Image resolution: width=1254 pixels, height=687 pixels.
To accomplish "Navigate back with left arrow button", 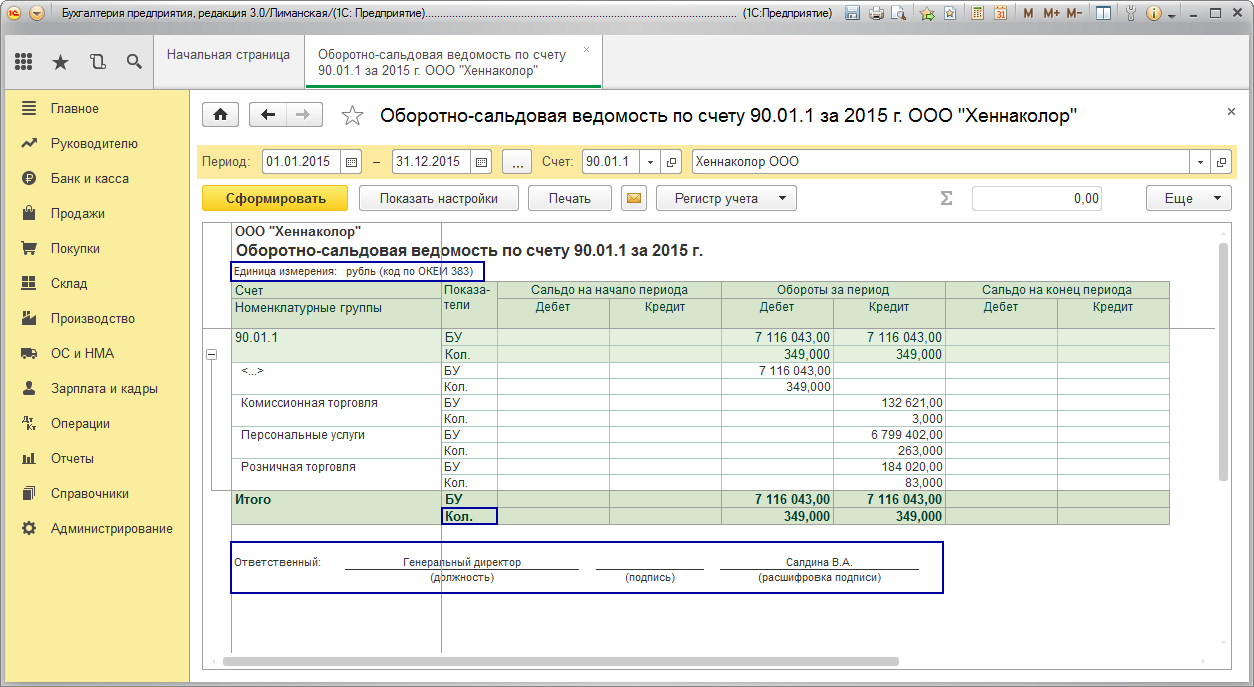I will [267, 115].
